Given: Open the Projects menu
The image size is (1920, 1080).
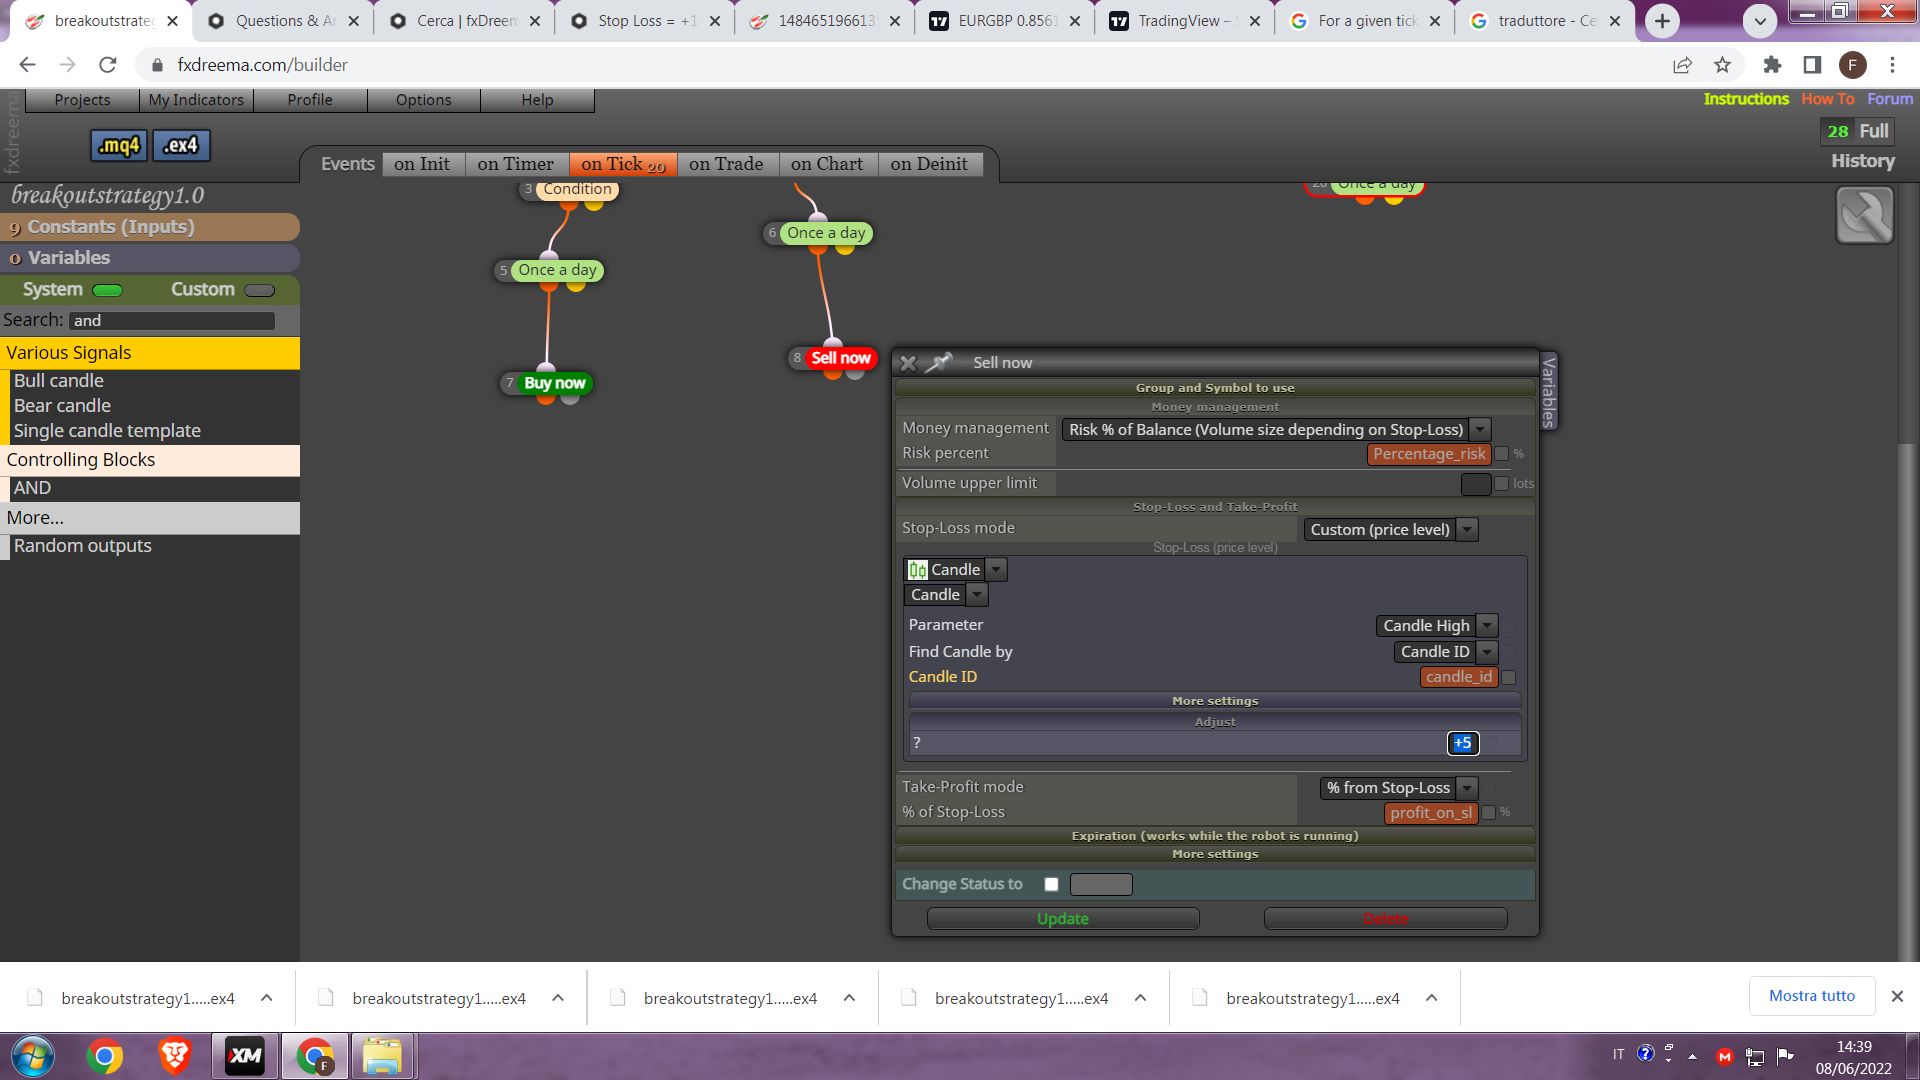Looking at the screenshot, I should click(x=82, y=100).
